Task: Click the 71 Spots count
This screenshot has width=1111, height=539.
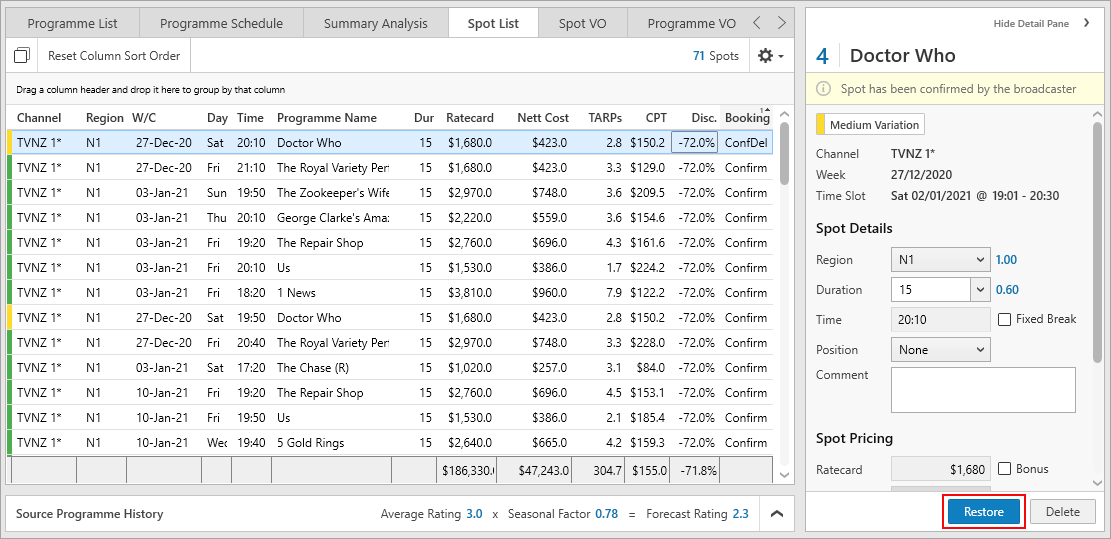Action: [716, 56]
